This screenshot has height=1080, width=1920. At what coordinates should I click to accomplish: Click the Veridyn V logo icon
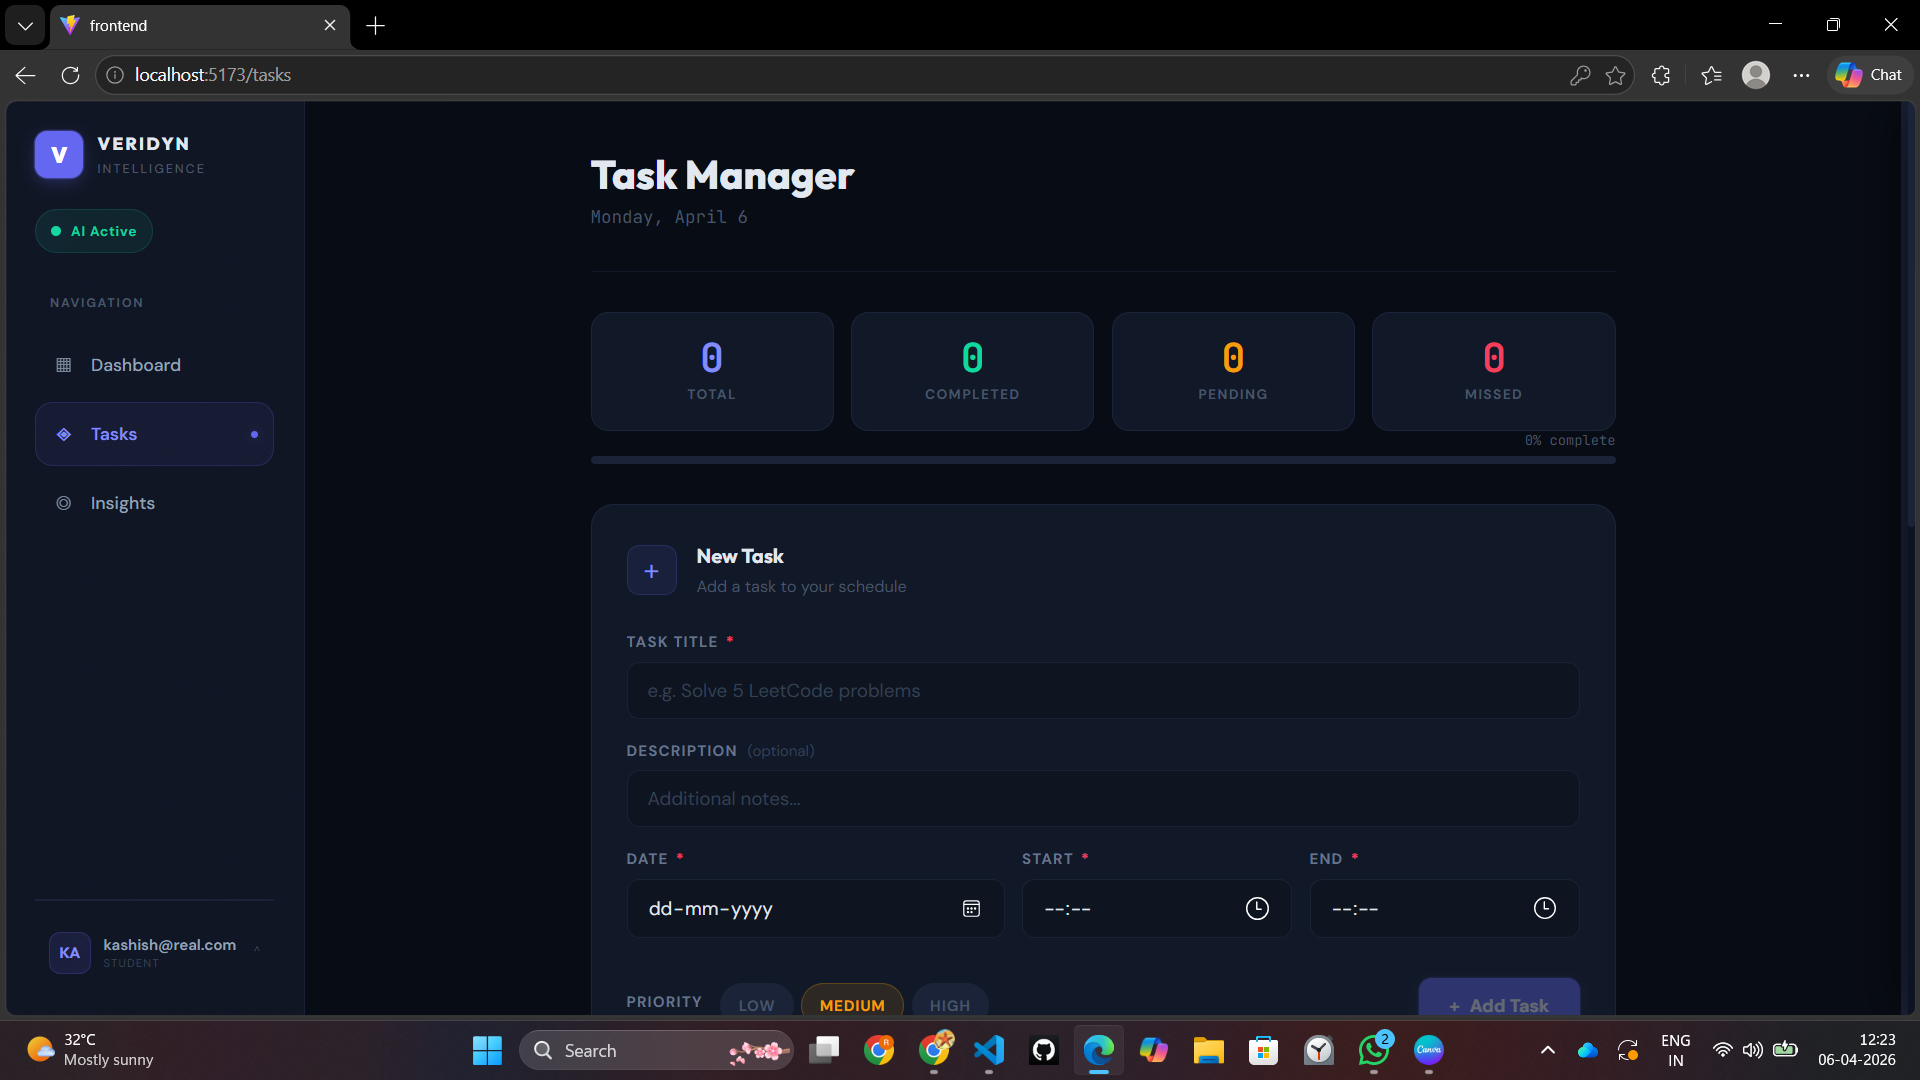click(x=59, y=155)
